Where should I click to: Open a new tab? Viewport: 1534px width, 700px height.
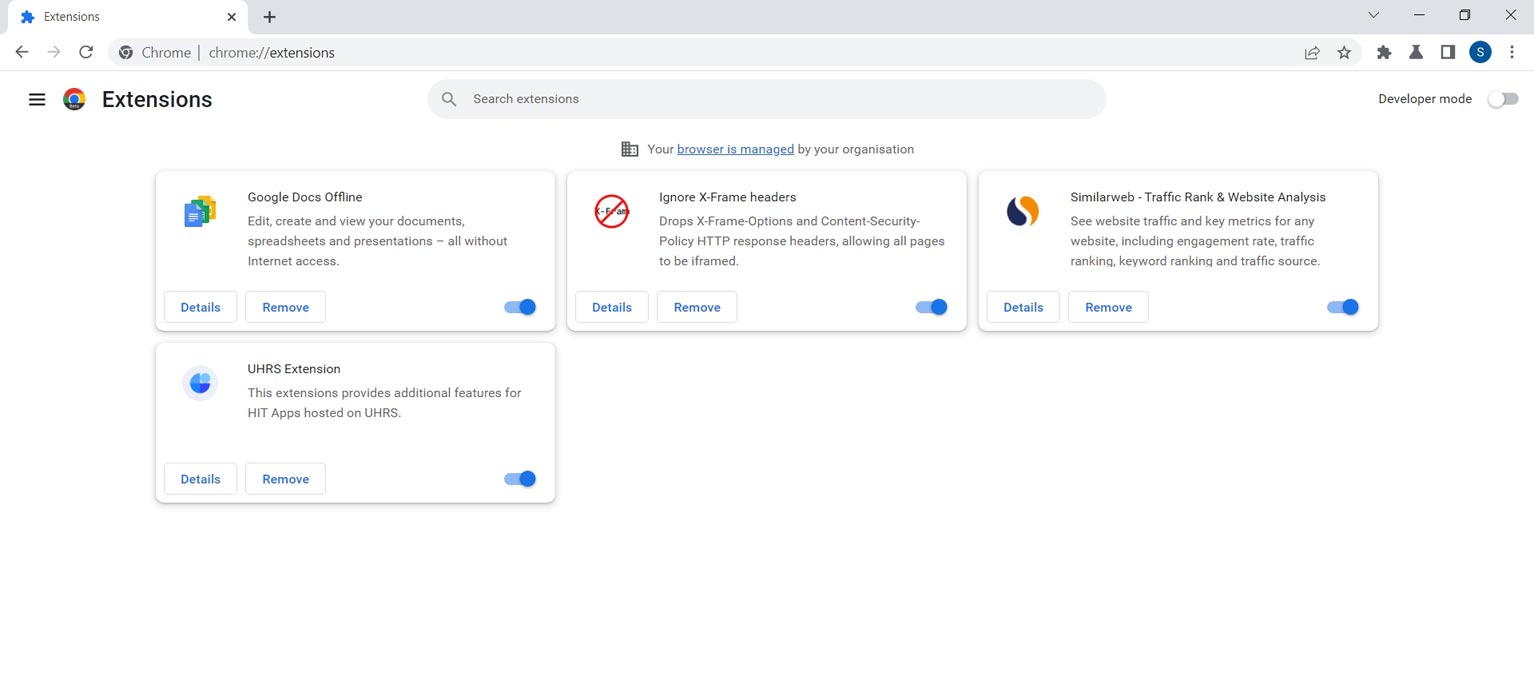point(269,17)
